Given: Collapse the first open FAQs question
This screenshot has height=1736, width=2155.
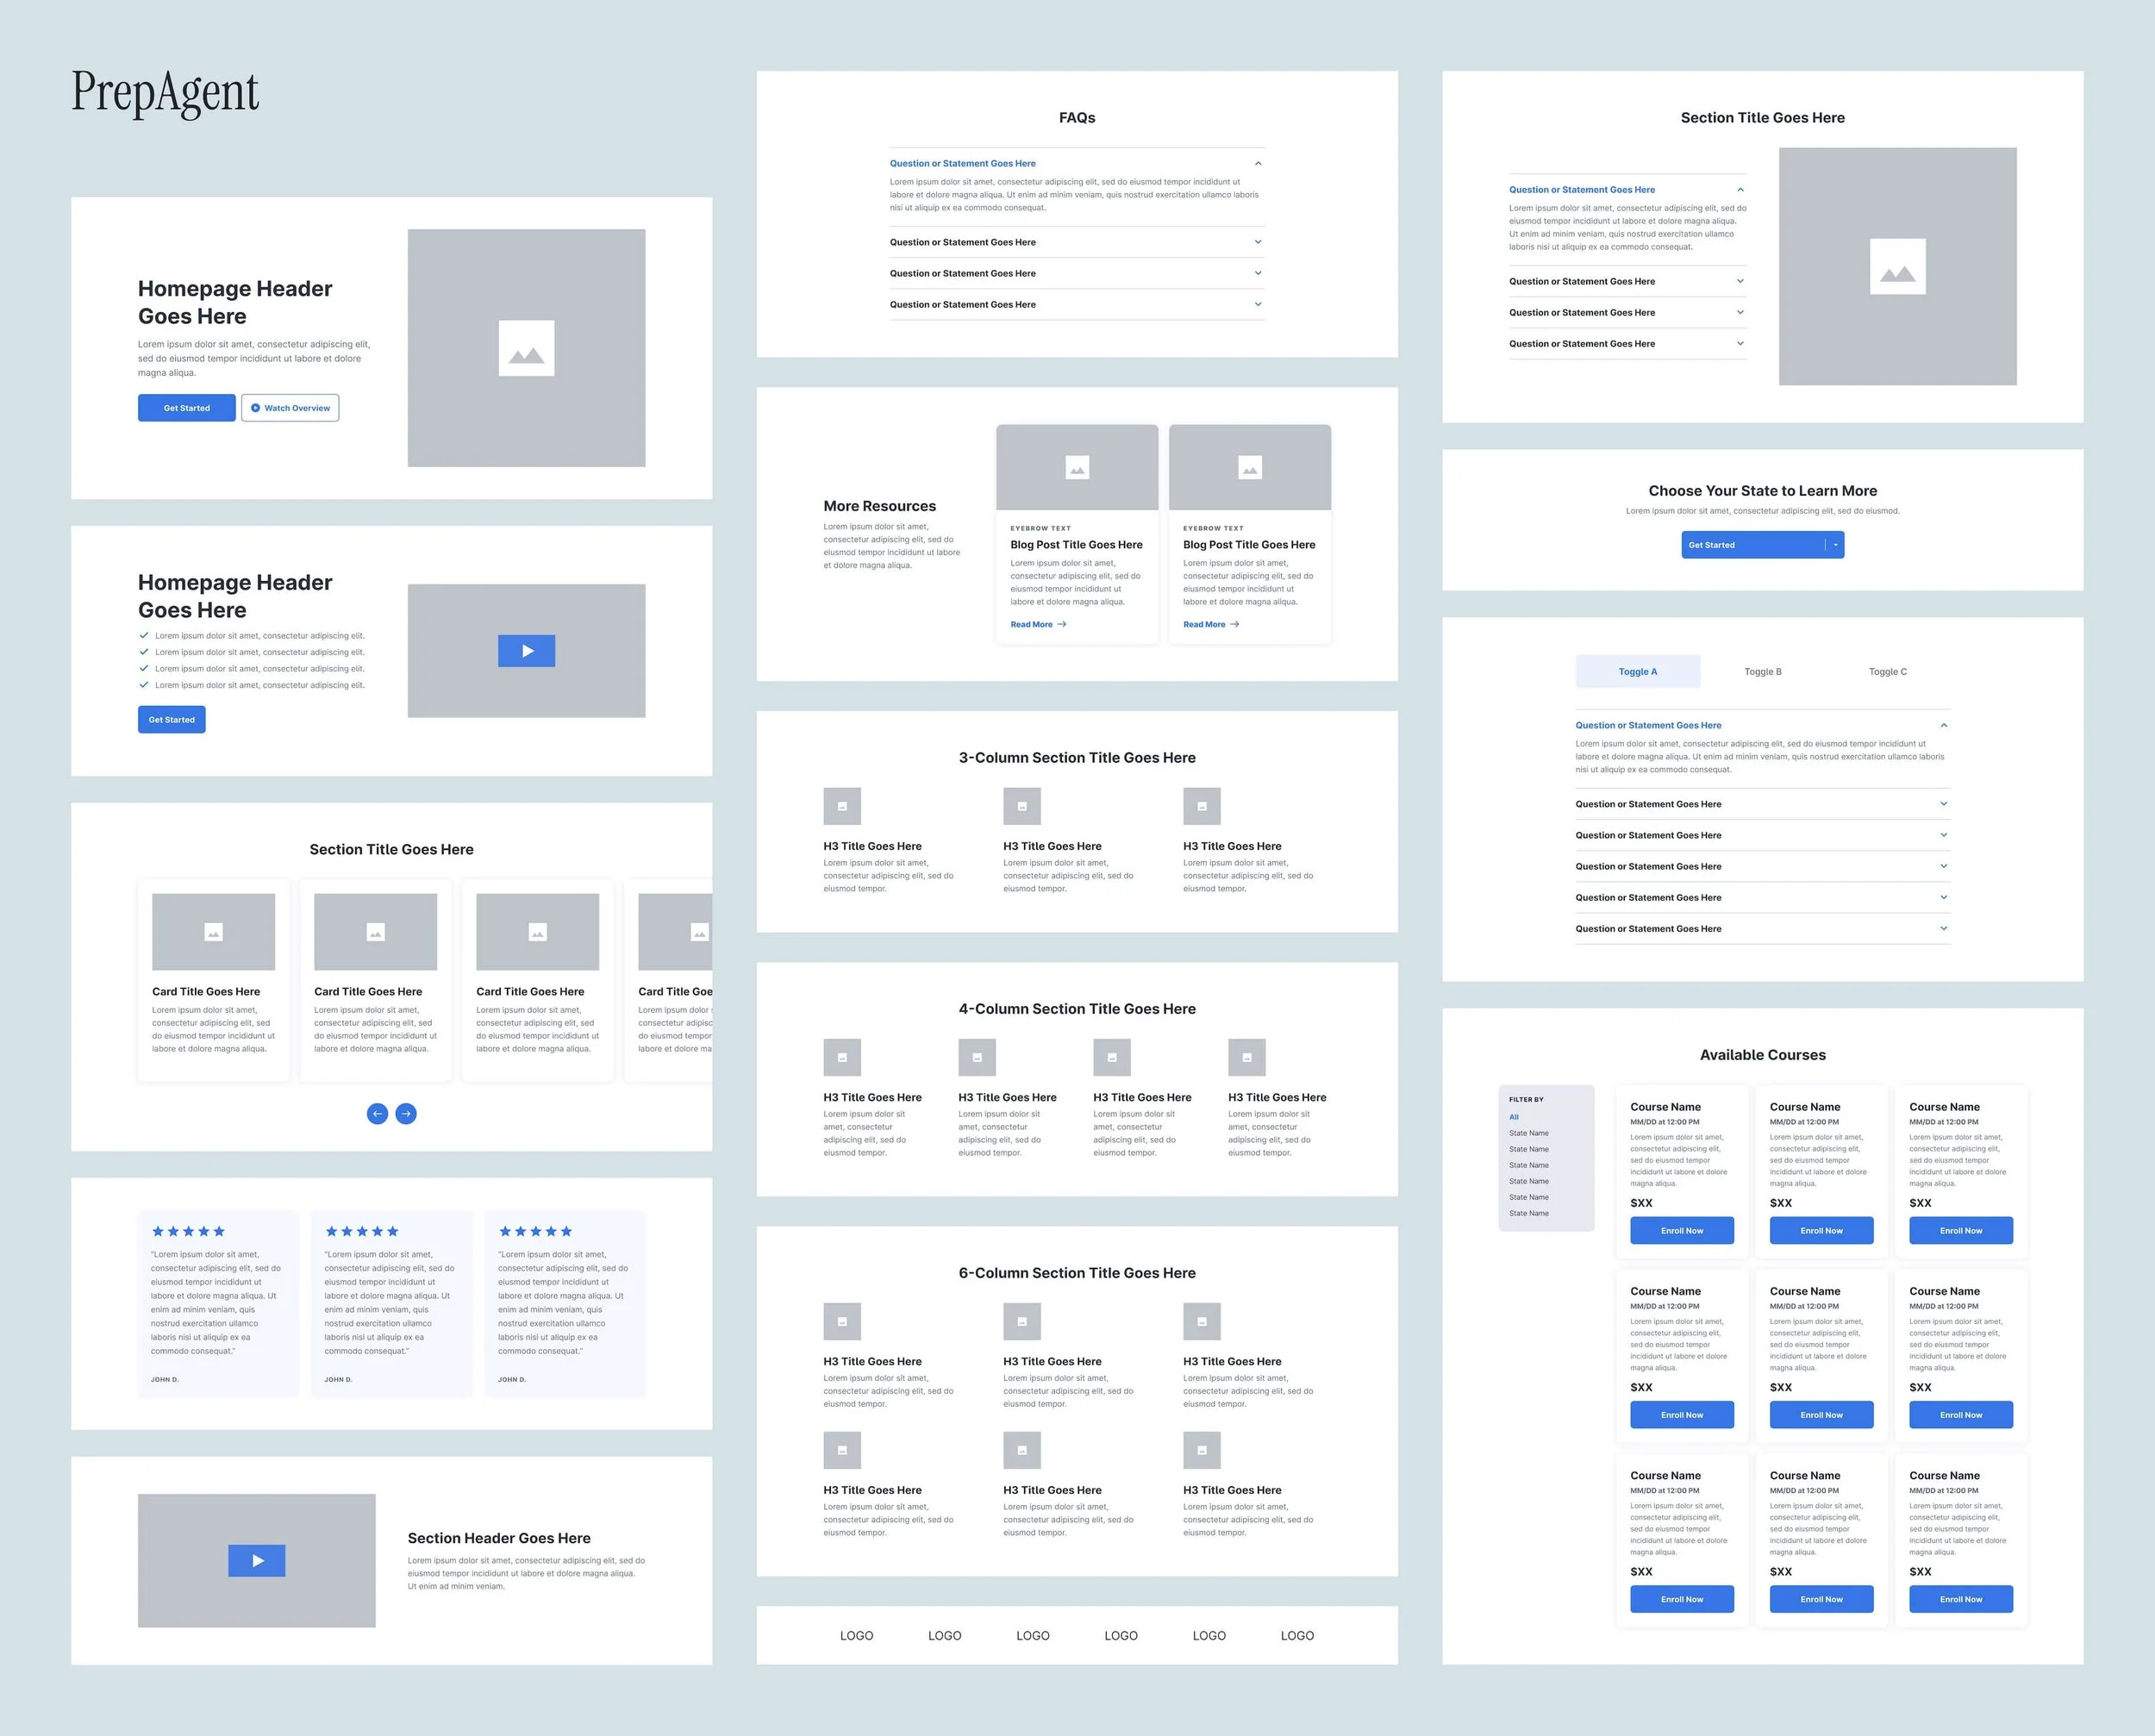Looking at the screenshot, I should tap(1257, 163).
